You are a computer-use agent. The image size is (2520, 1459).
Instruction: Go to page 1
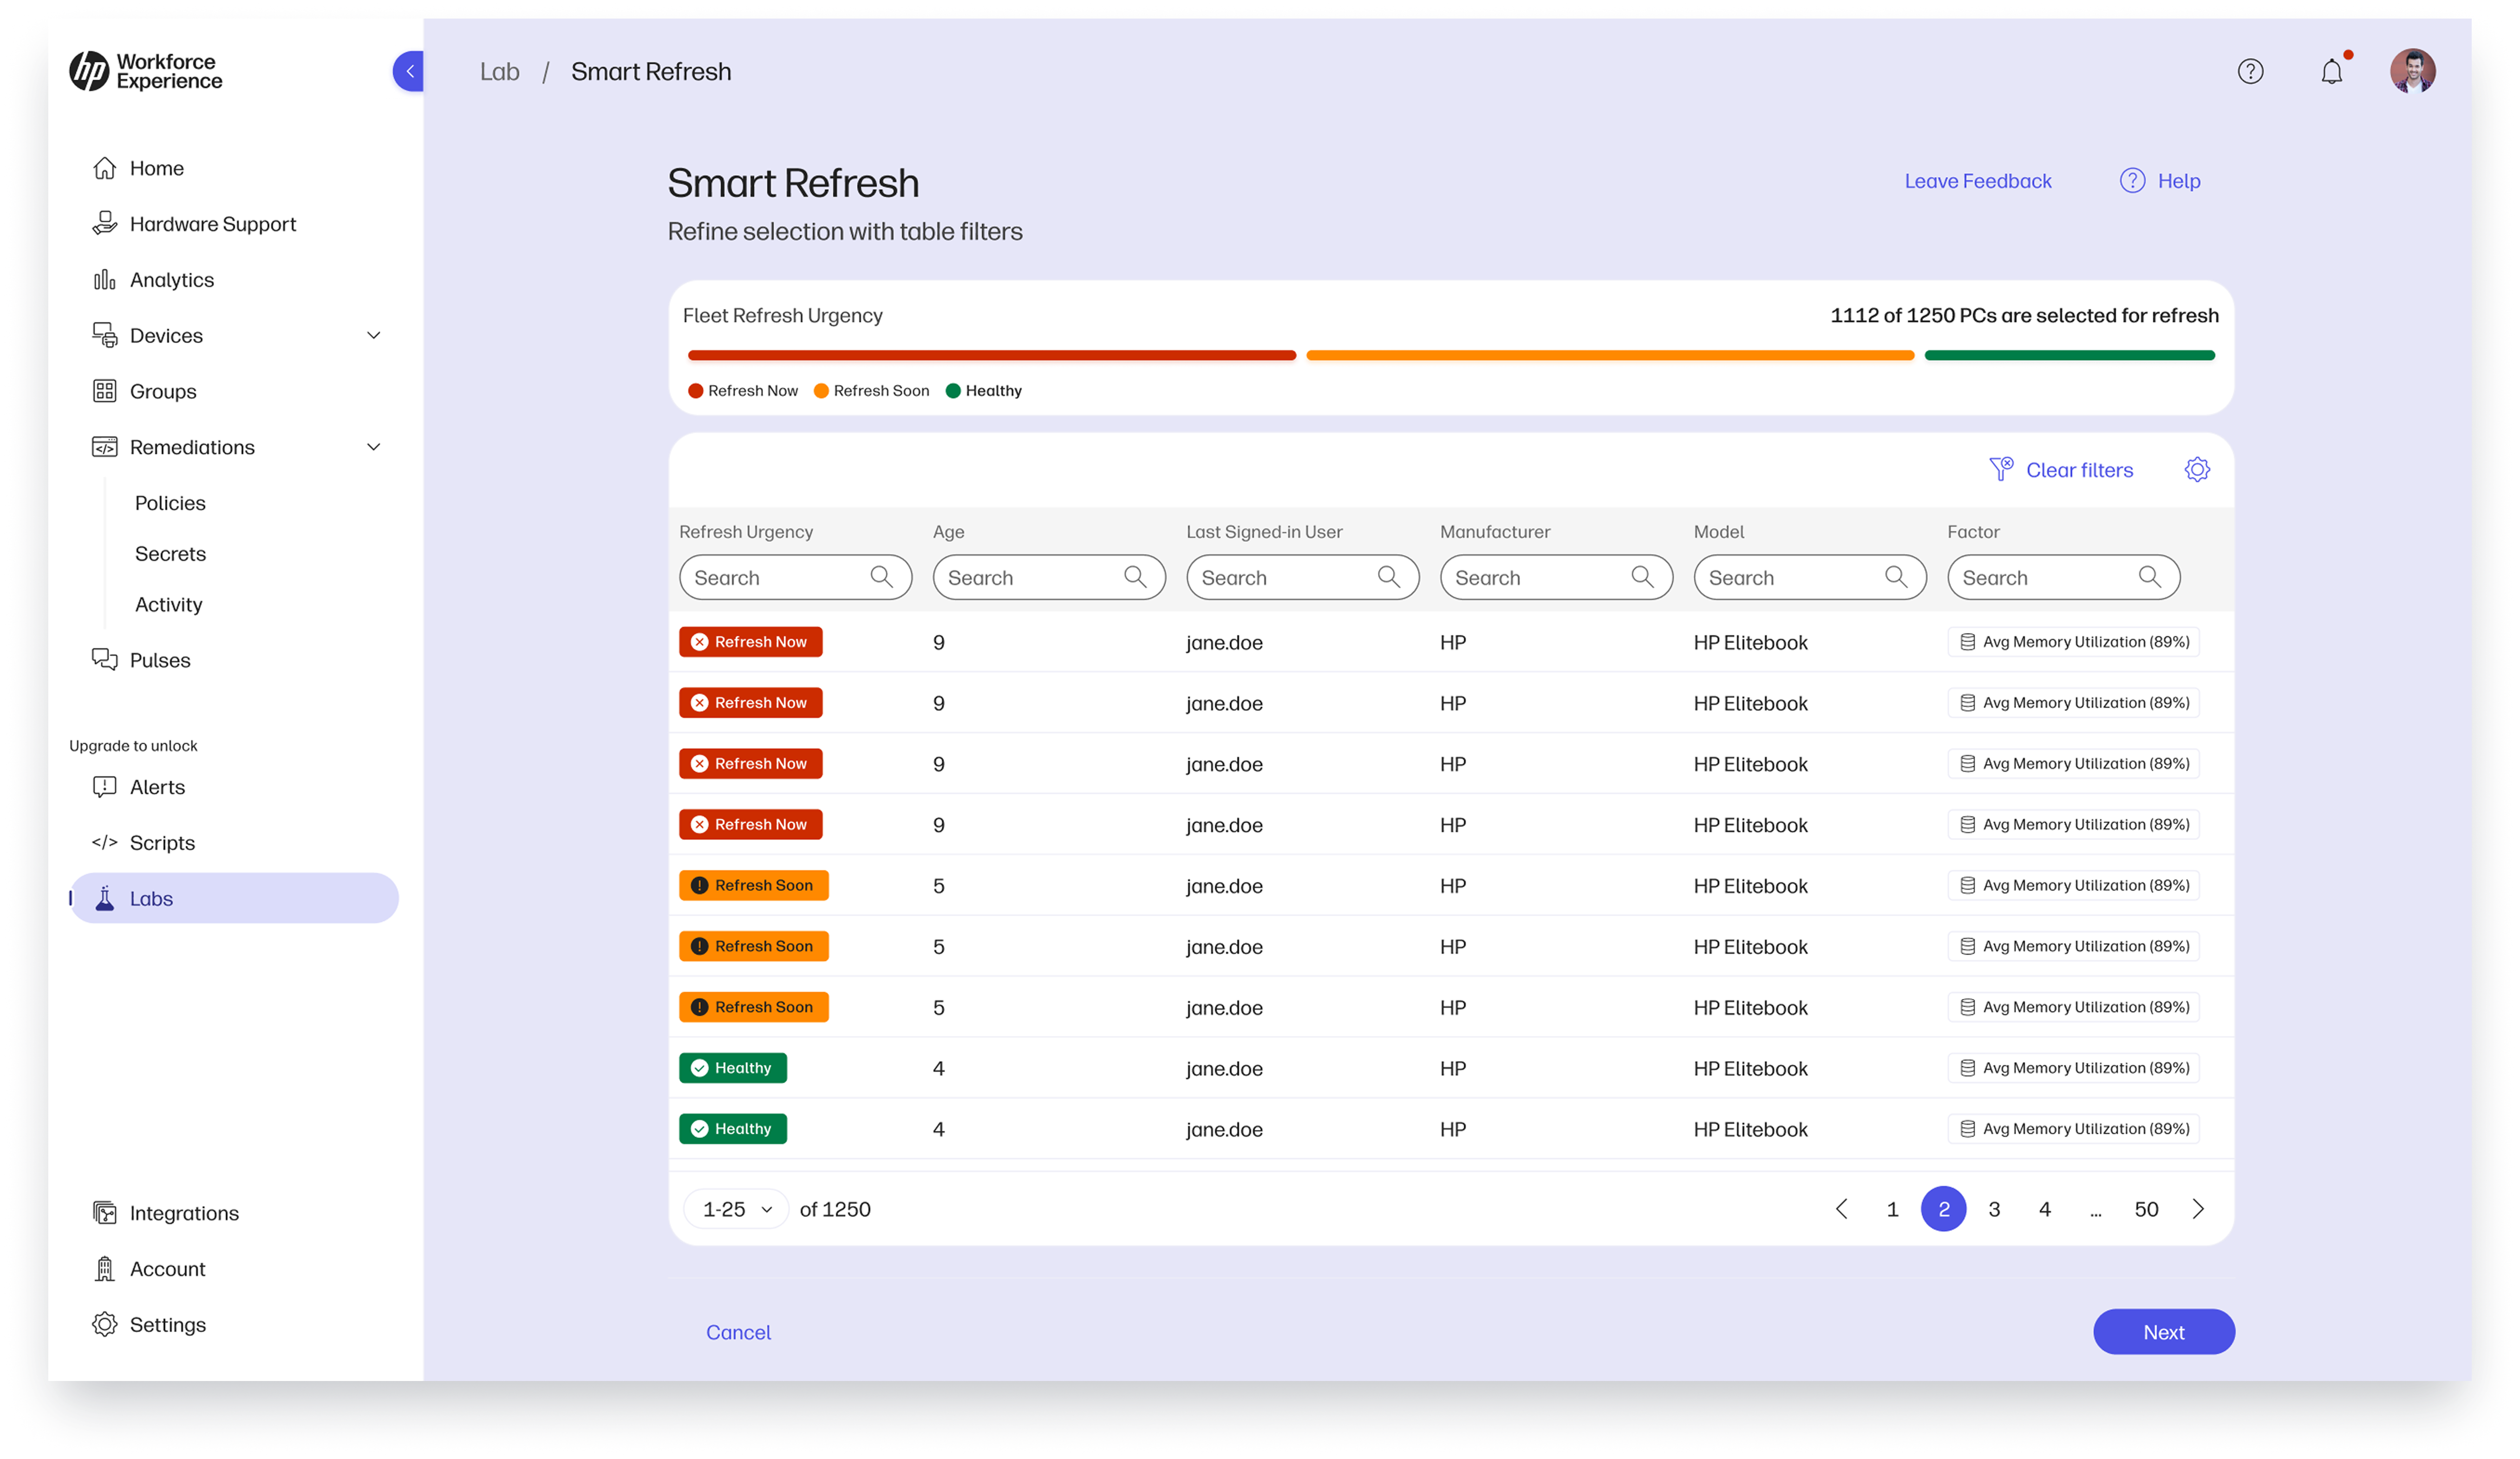coord(1892,1210)
